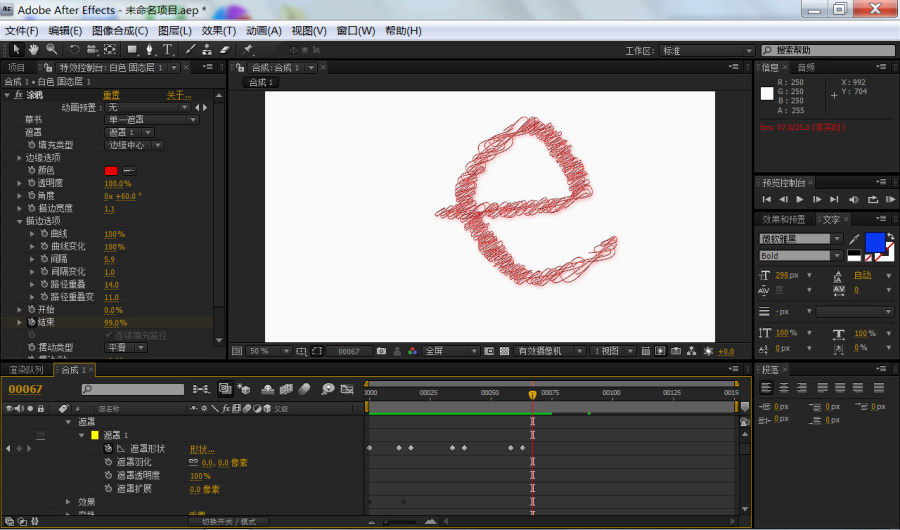Open the 文件(F) menu

(21, 31)
